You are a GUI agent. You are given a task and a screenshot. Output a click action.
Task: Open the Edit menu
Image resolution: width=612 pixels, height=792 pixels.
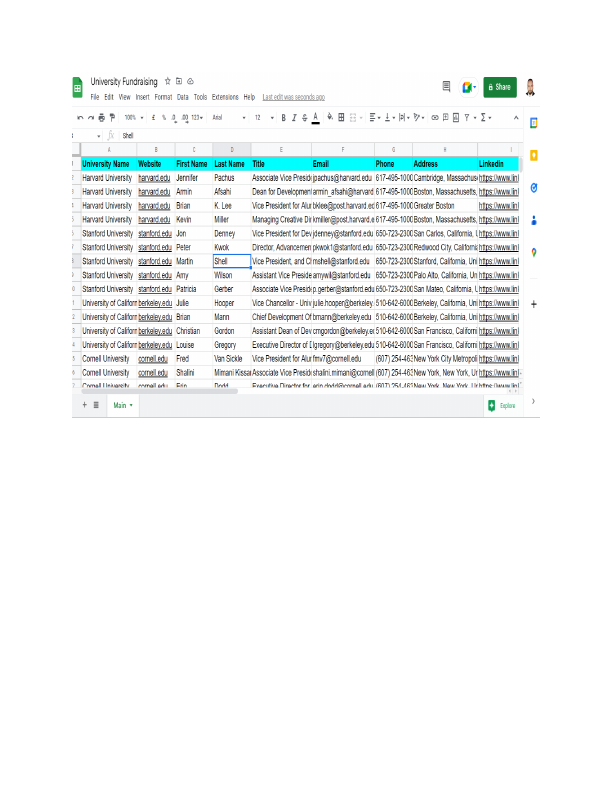(109, 97)
